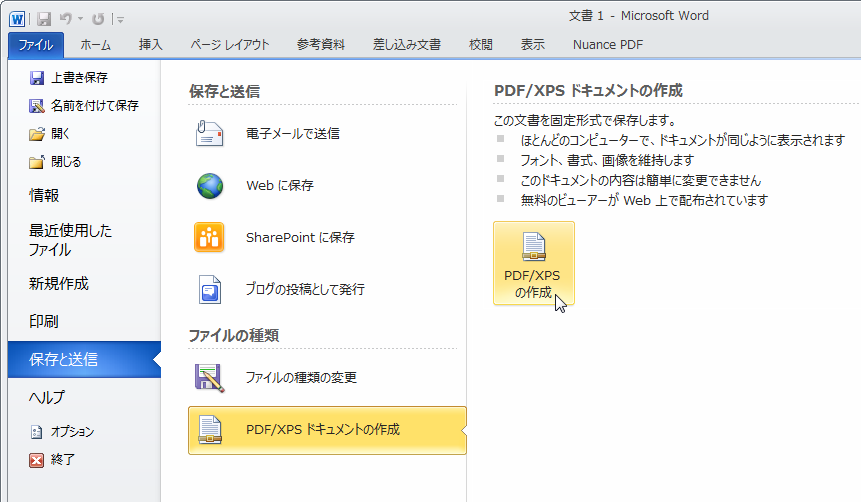Screen dimensions: 861x502
Task: Select PDF/XPS ドキュメントの作成 list entry
Action: click(x=327, y=431)
